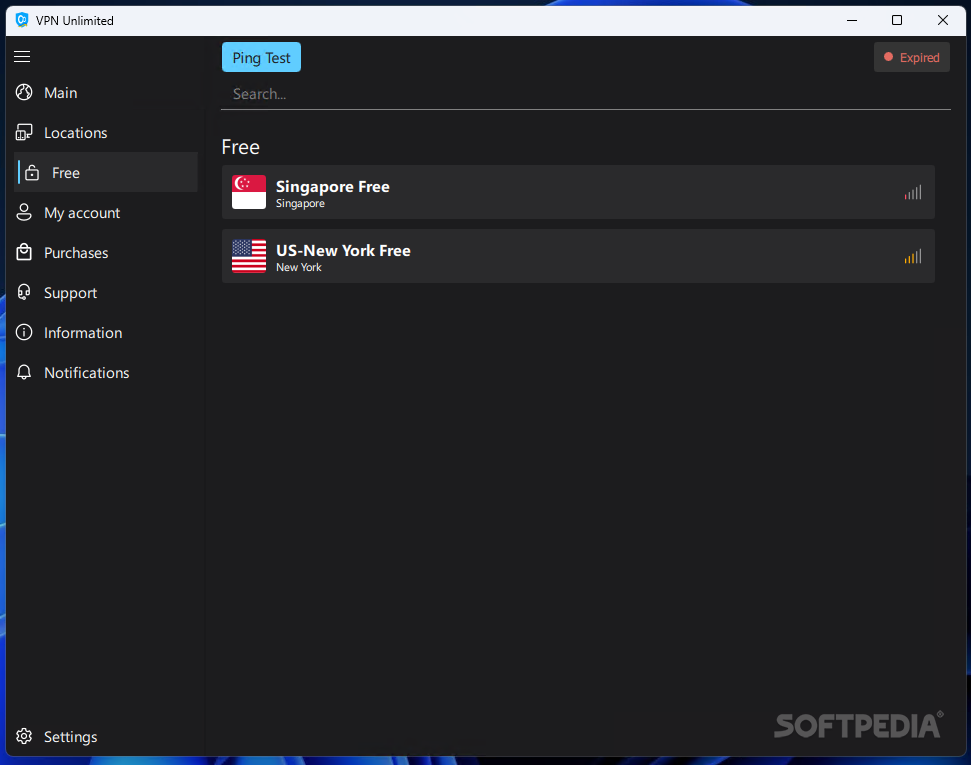Open the Purchases section
The image size is (971, 765).
pos(106,253)
